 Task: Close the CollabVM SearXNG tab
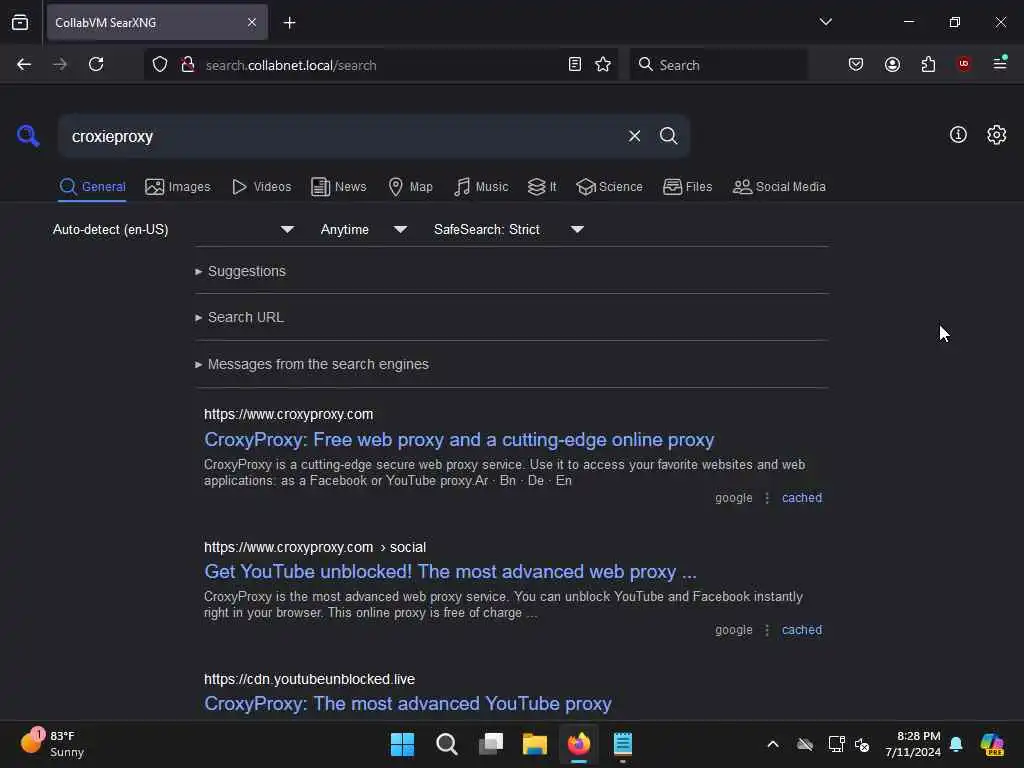coord(252,22)
